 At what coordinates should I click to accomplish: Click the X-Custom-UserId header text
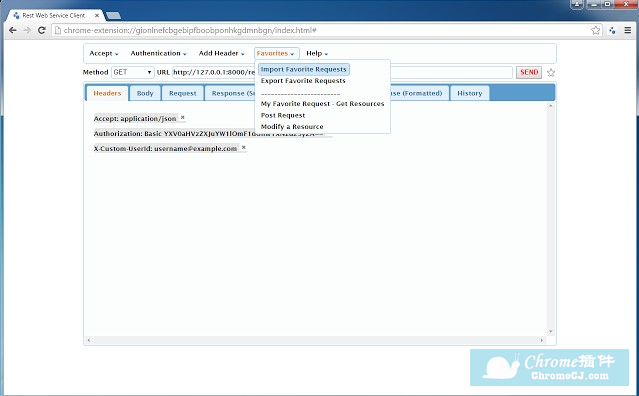tap(165, 149)
